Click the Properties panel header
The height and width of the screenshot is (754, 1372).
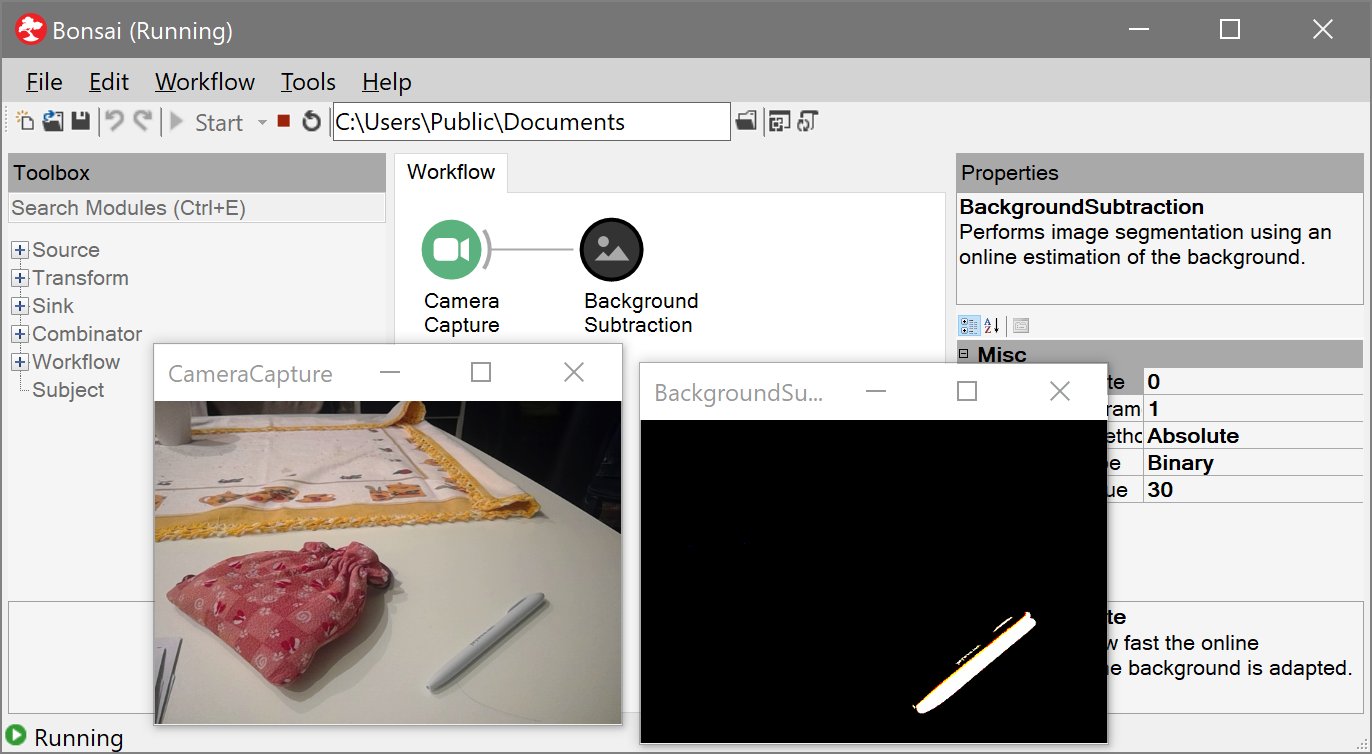[x=1159, y=173]
